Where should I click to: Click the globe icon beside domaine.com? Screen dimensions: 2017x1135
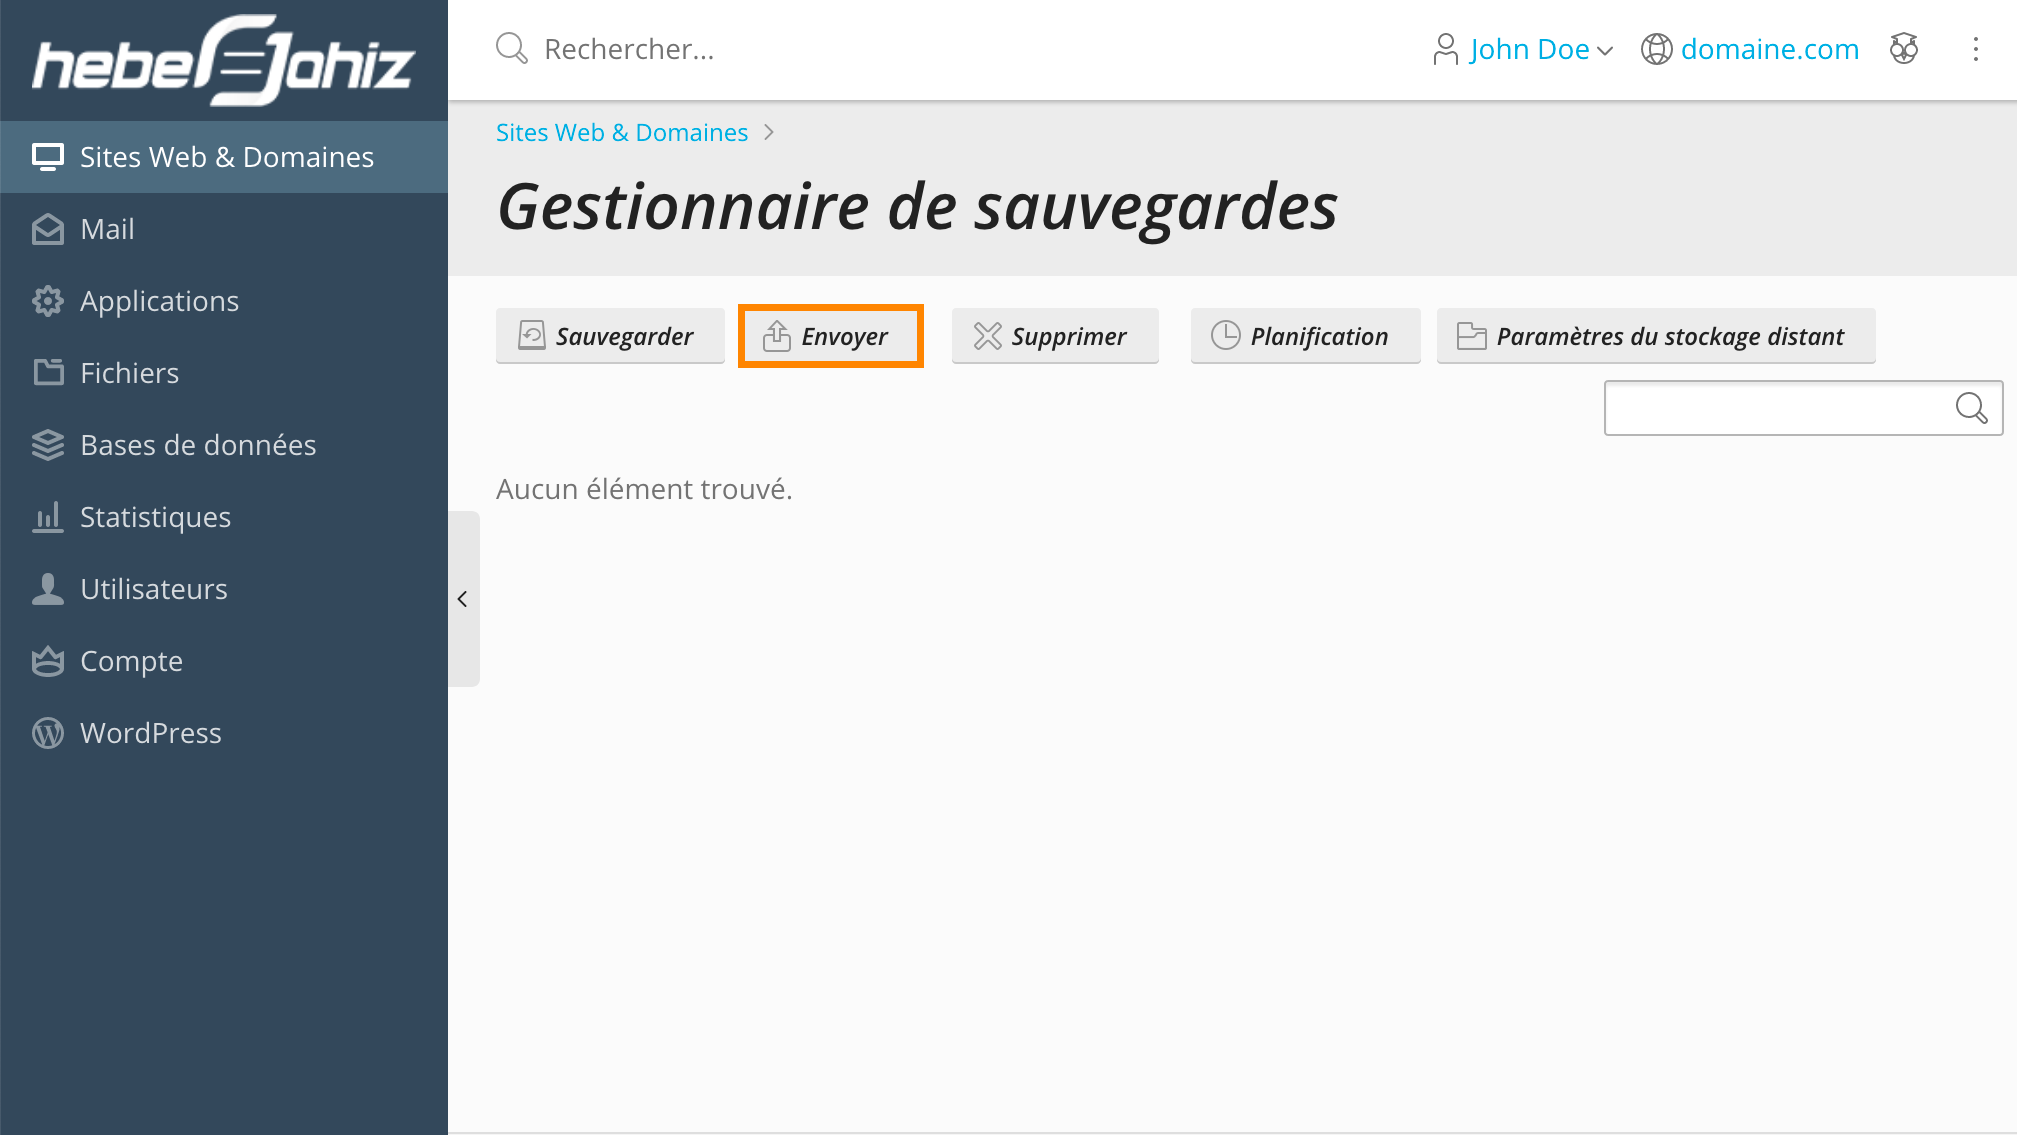click(x=1657, y=49)
